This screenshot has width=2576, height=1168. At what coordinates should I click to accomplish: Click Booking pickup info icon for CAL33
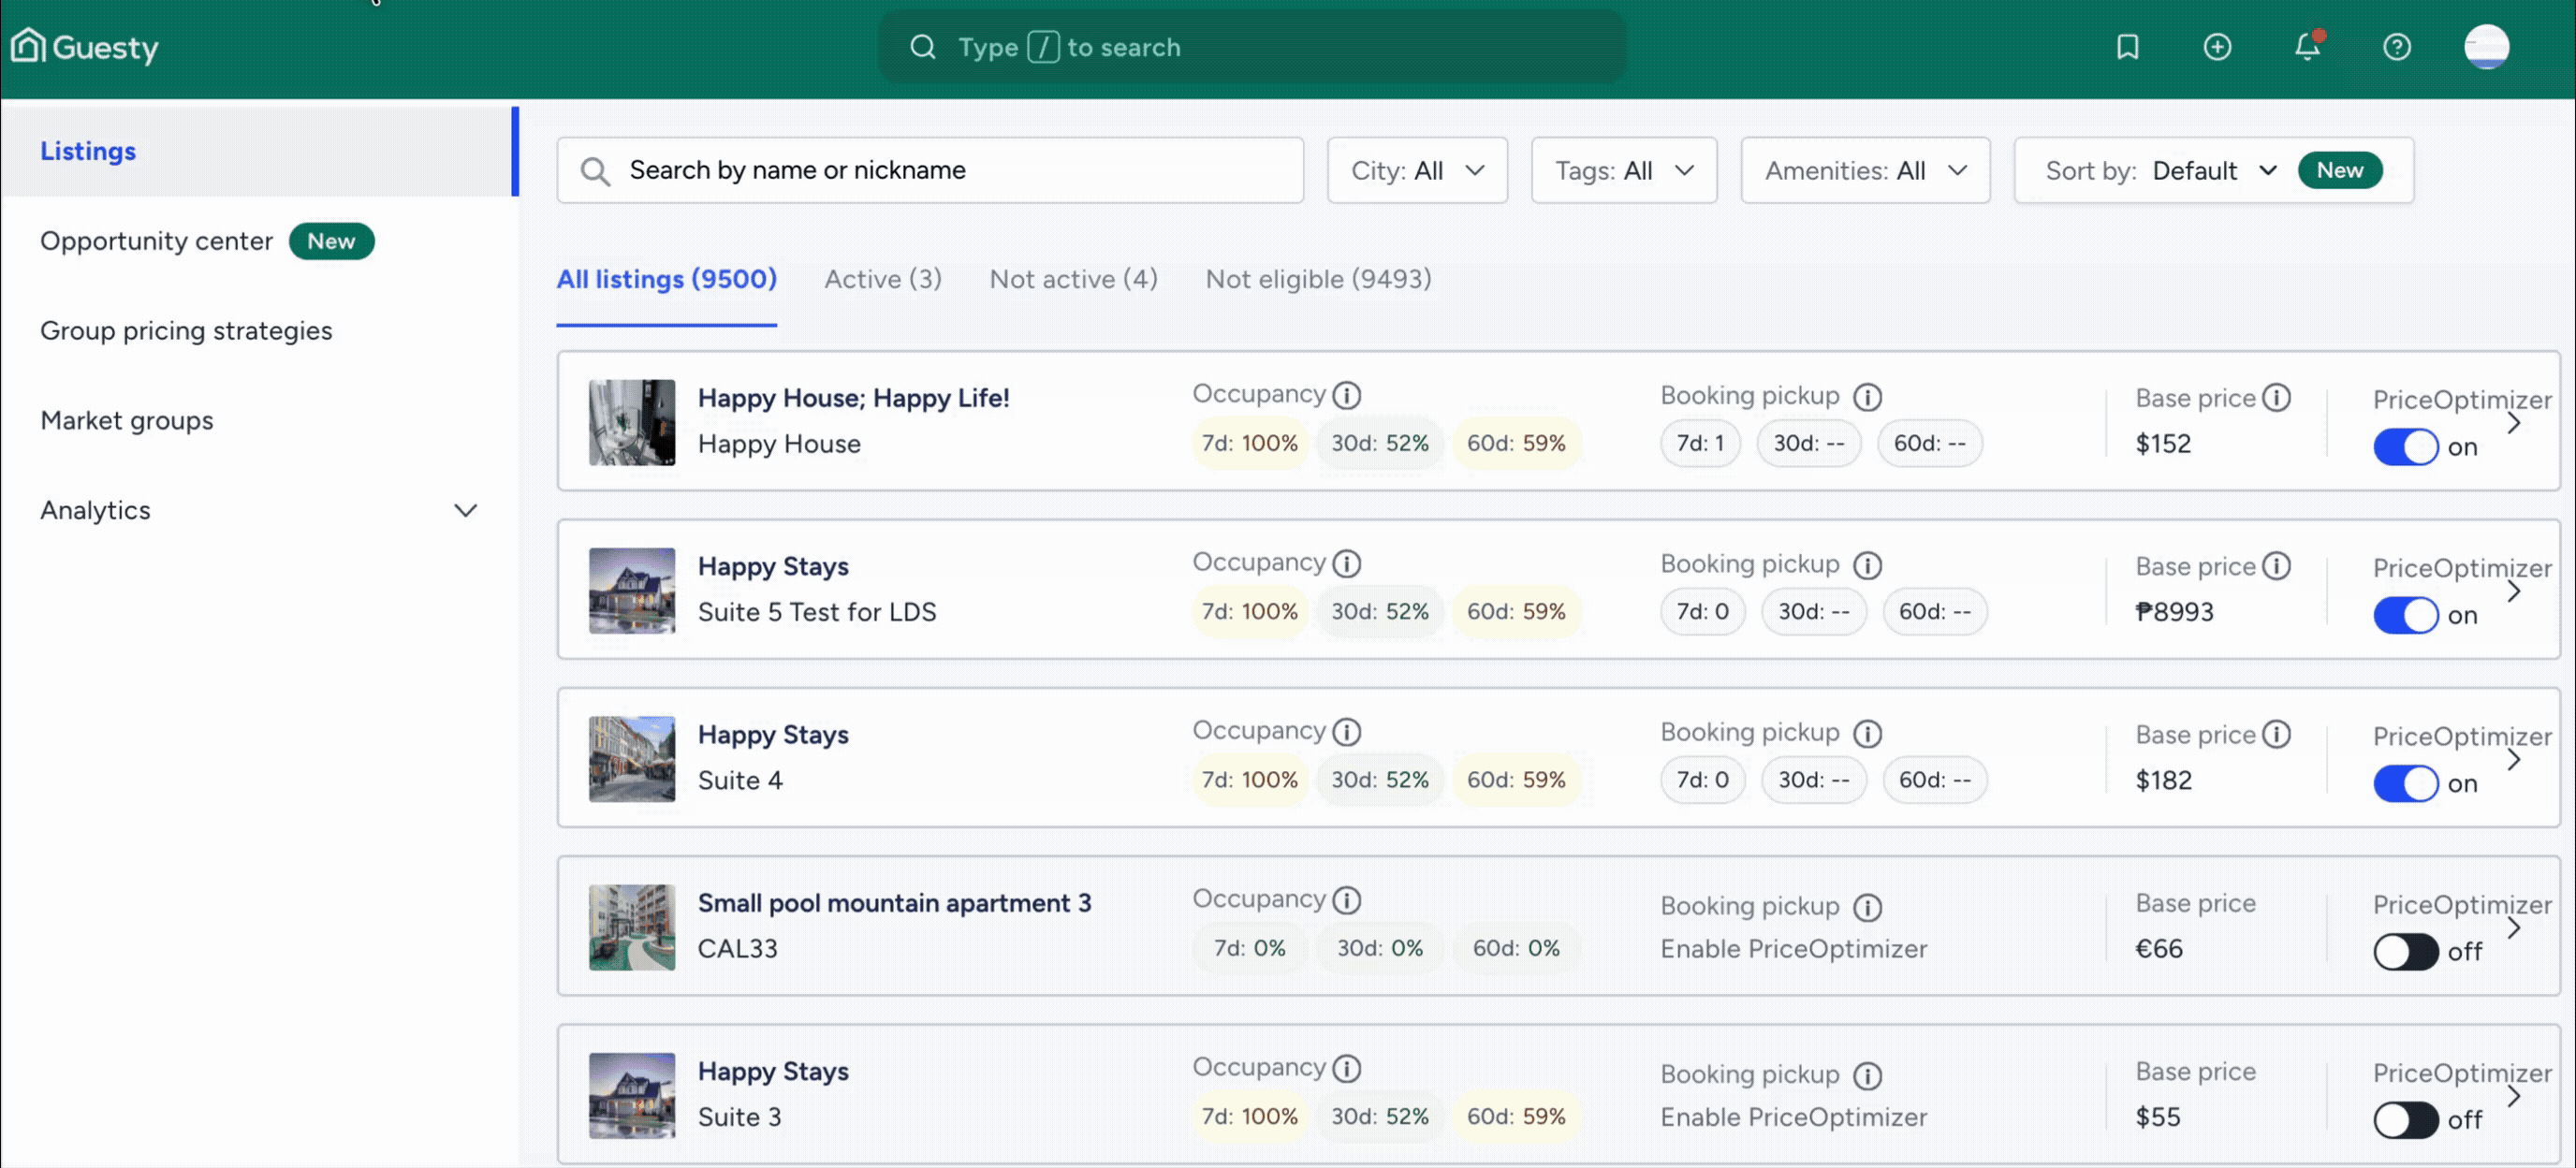click(1867, 907)
